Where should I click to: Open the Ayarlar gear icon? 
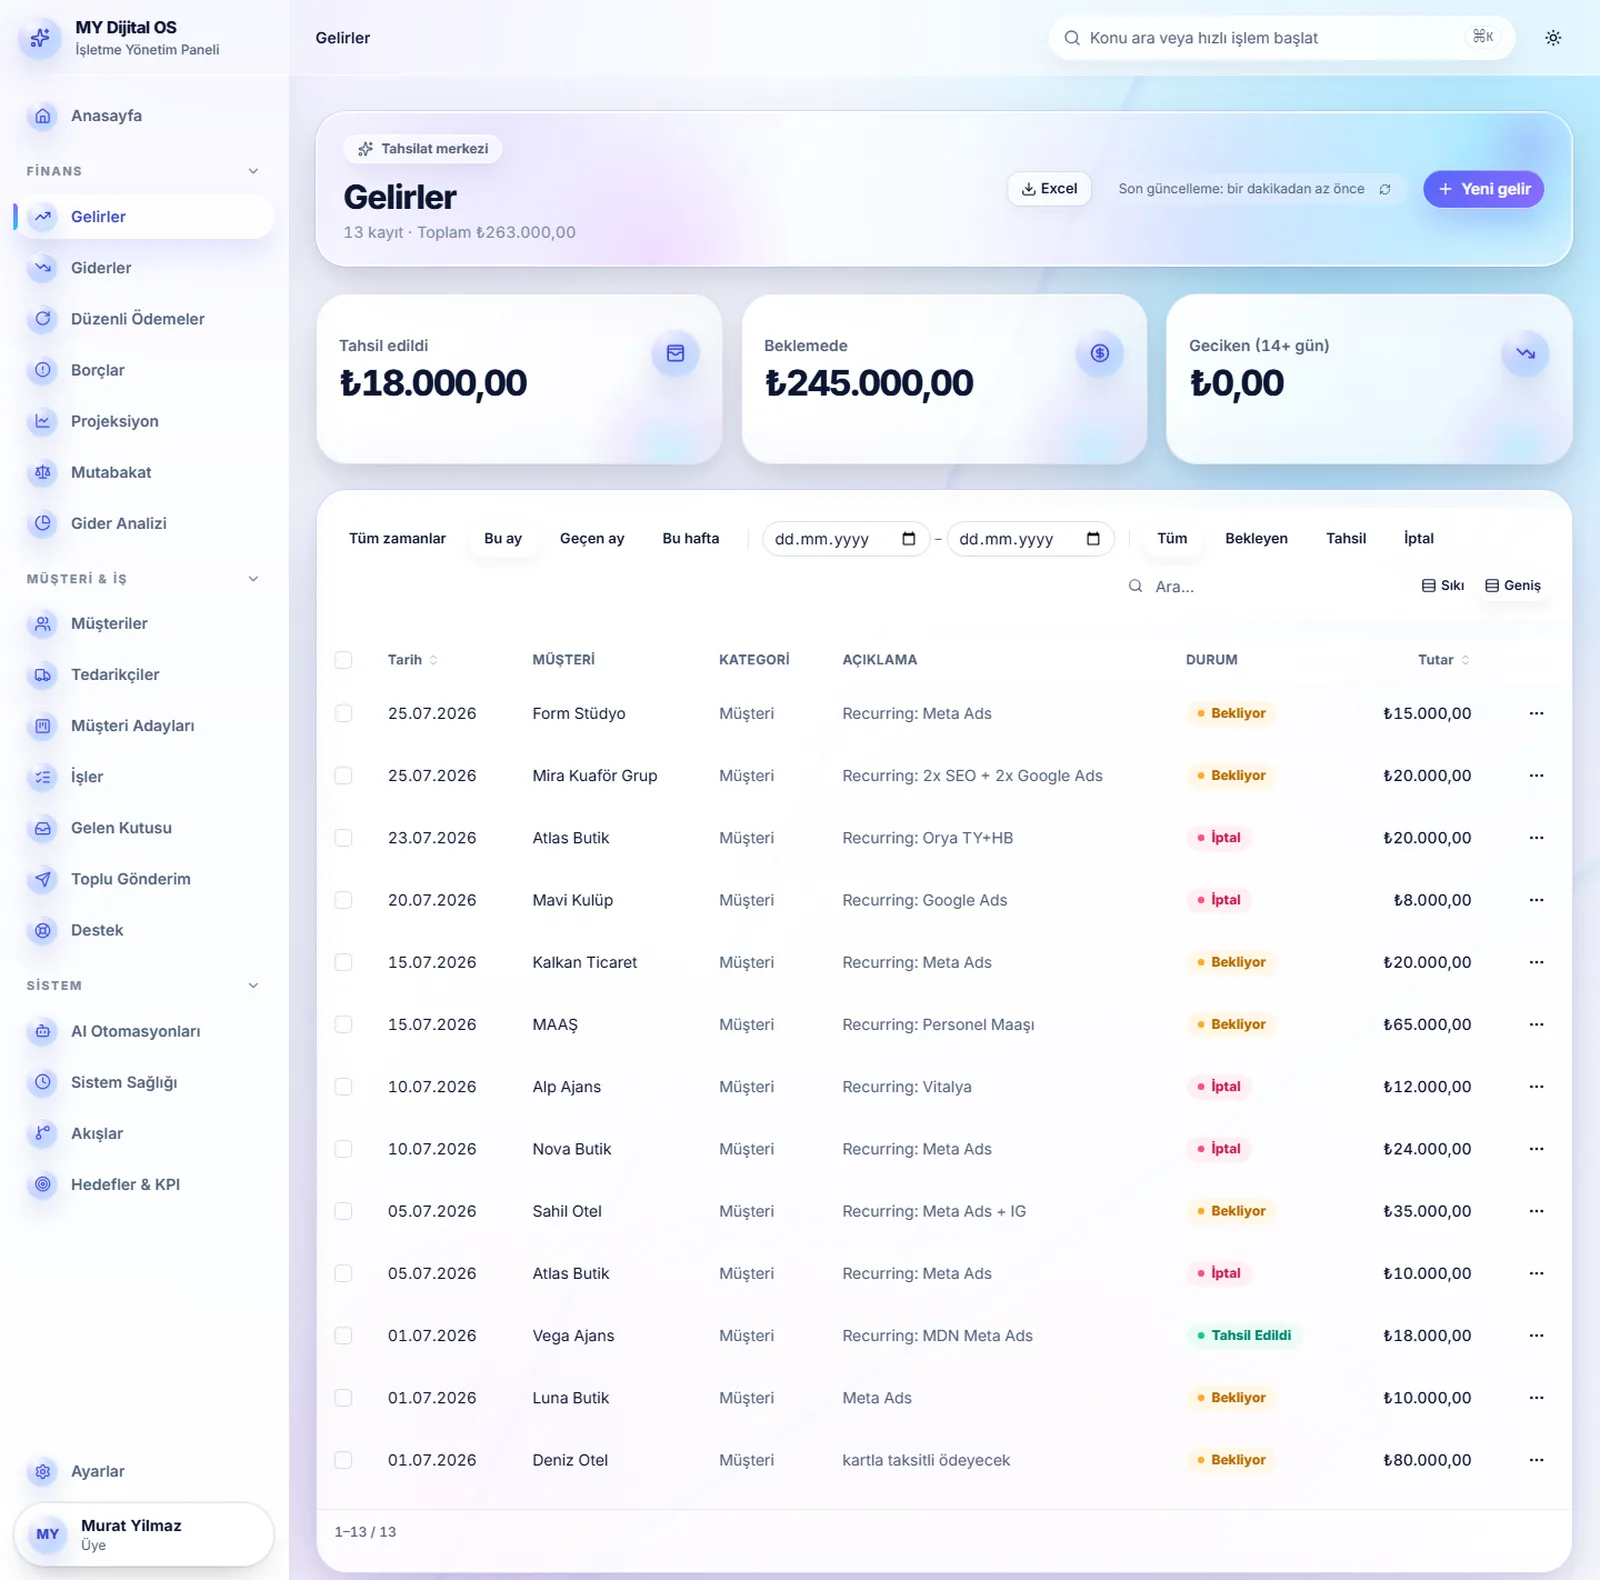point(43,1471)
